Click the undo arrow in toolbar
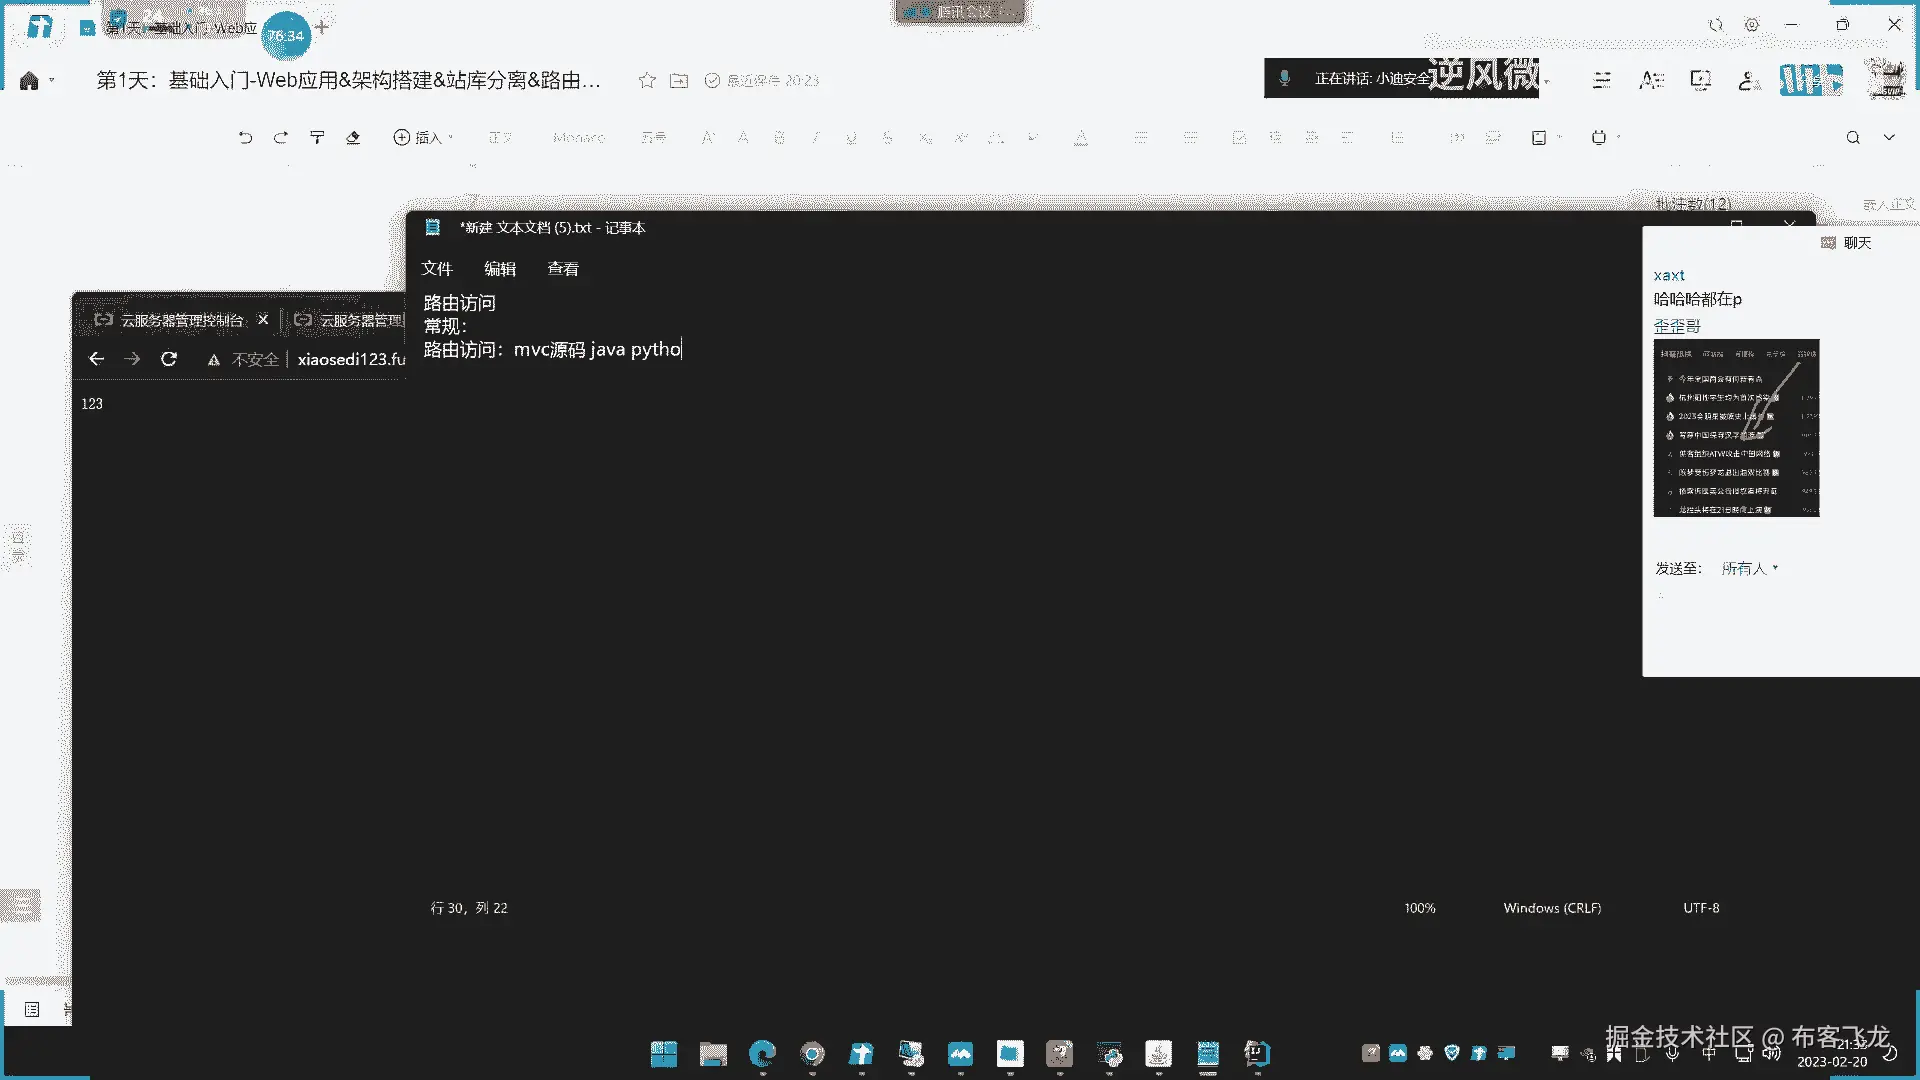The width and height of the screenshot is (1920, 1080). click(x=245, y=138)
